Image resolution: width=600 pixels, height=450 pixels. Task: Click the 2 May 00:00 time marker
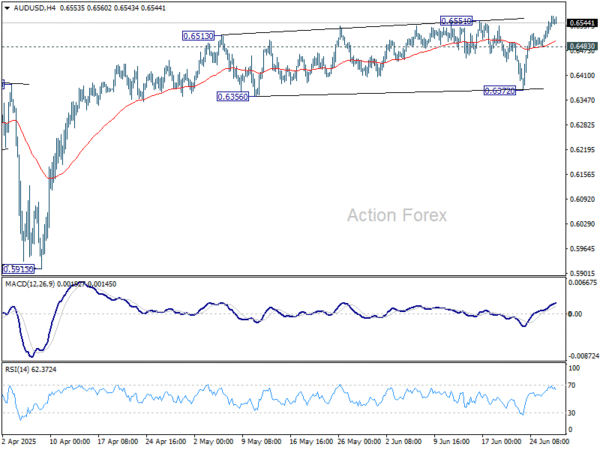[214, 441]
